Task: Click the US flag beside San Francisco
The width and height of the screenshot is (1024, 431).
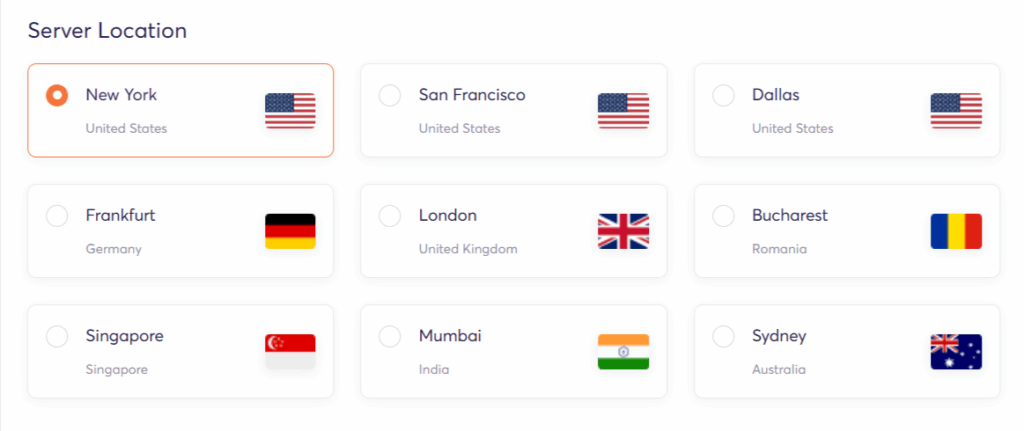Action: coord(623,110)
